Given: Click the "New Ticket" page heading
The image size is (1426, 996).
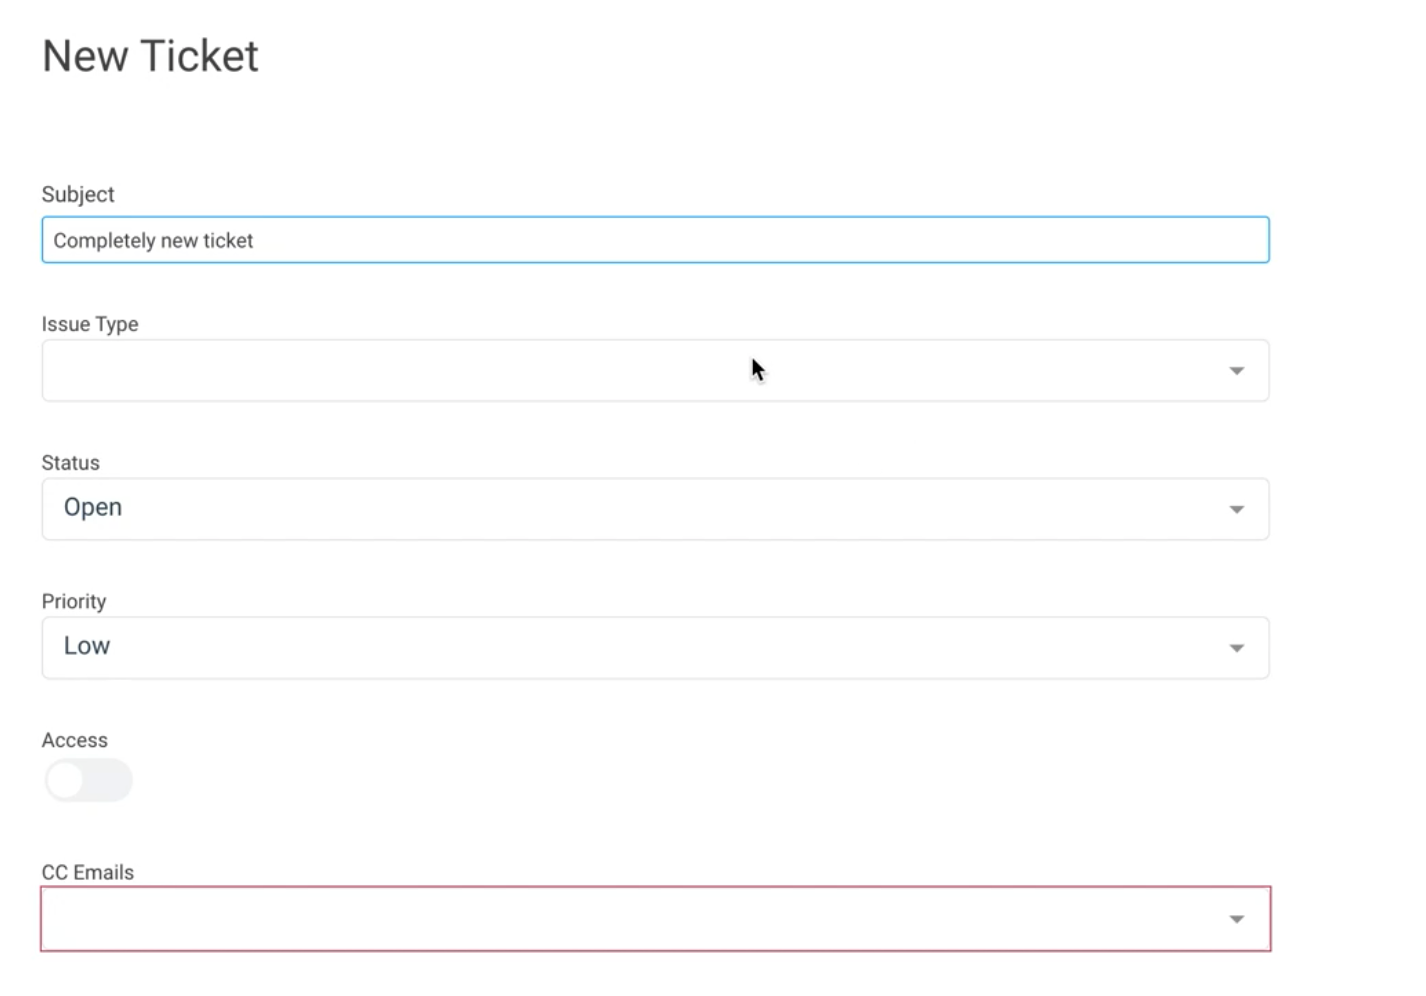Looking at the screenshot, I should click(150, 56).
